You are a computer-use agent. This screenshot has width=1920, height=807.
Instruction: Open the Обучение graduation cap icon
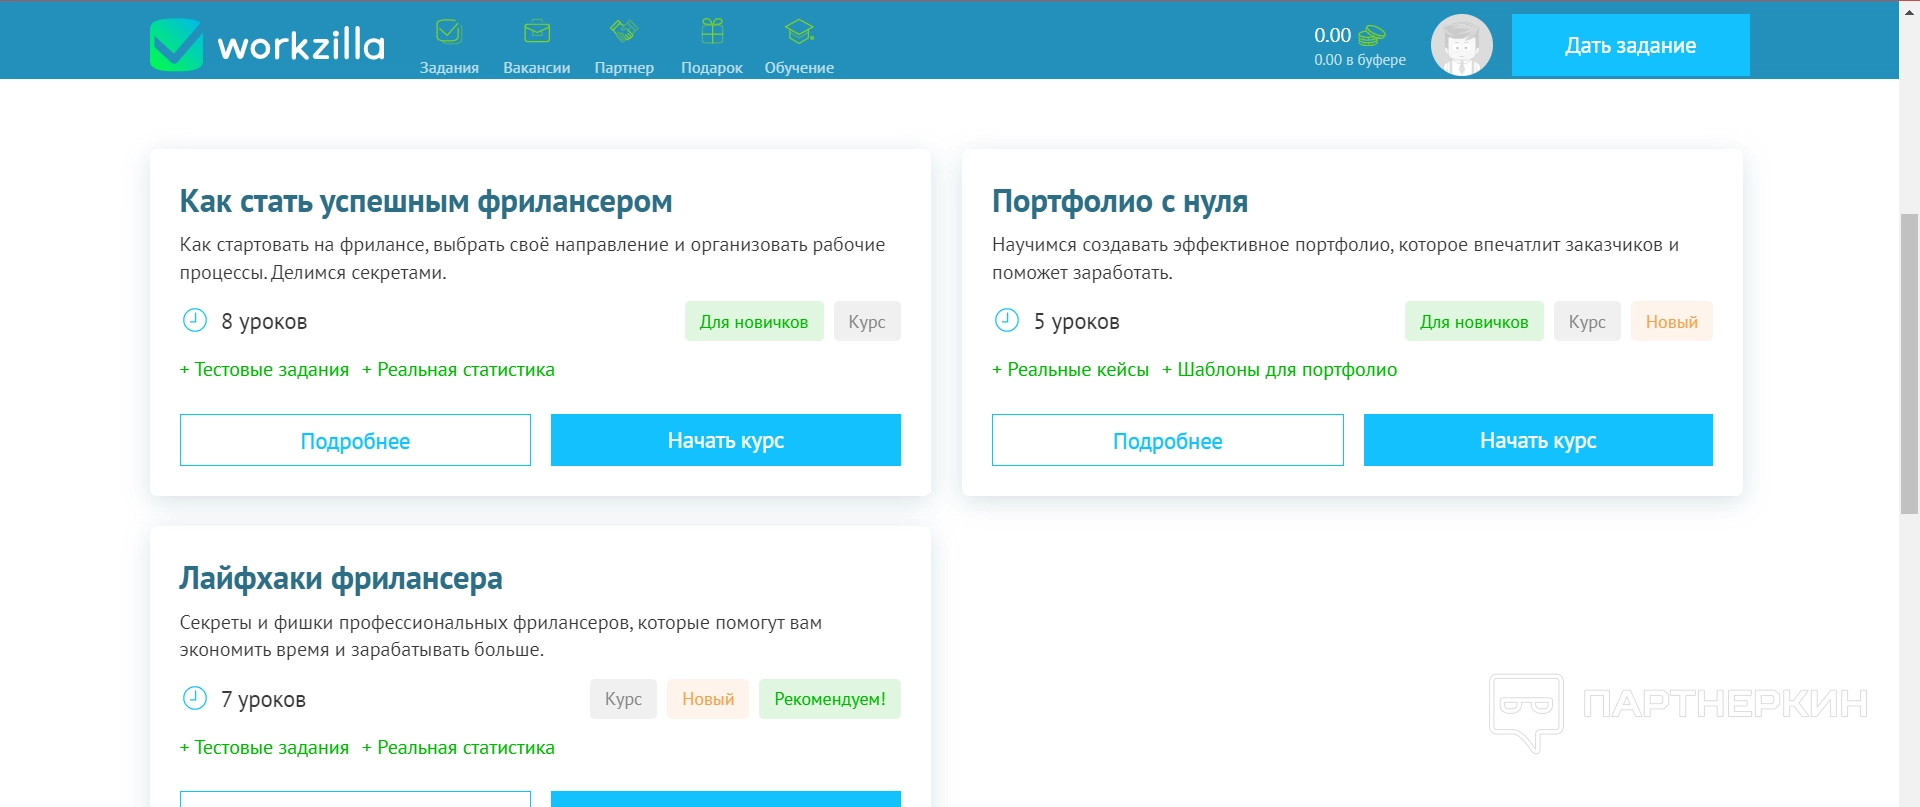(x=799, y=32)
